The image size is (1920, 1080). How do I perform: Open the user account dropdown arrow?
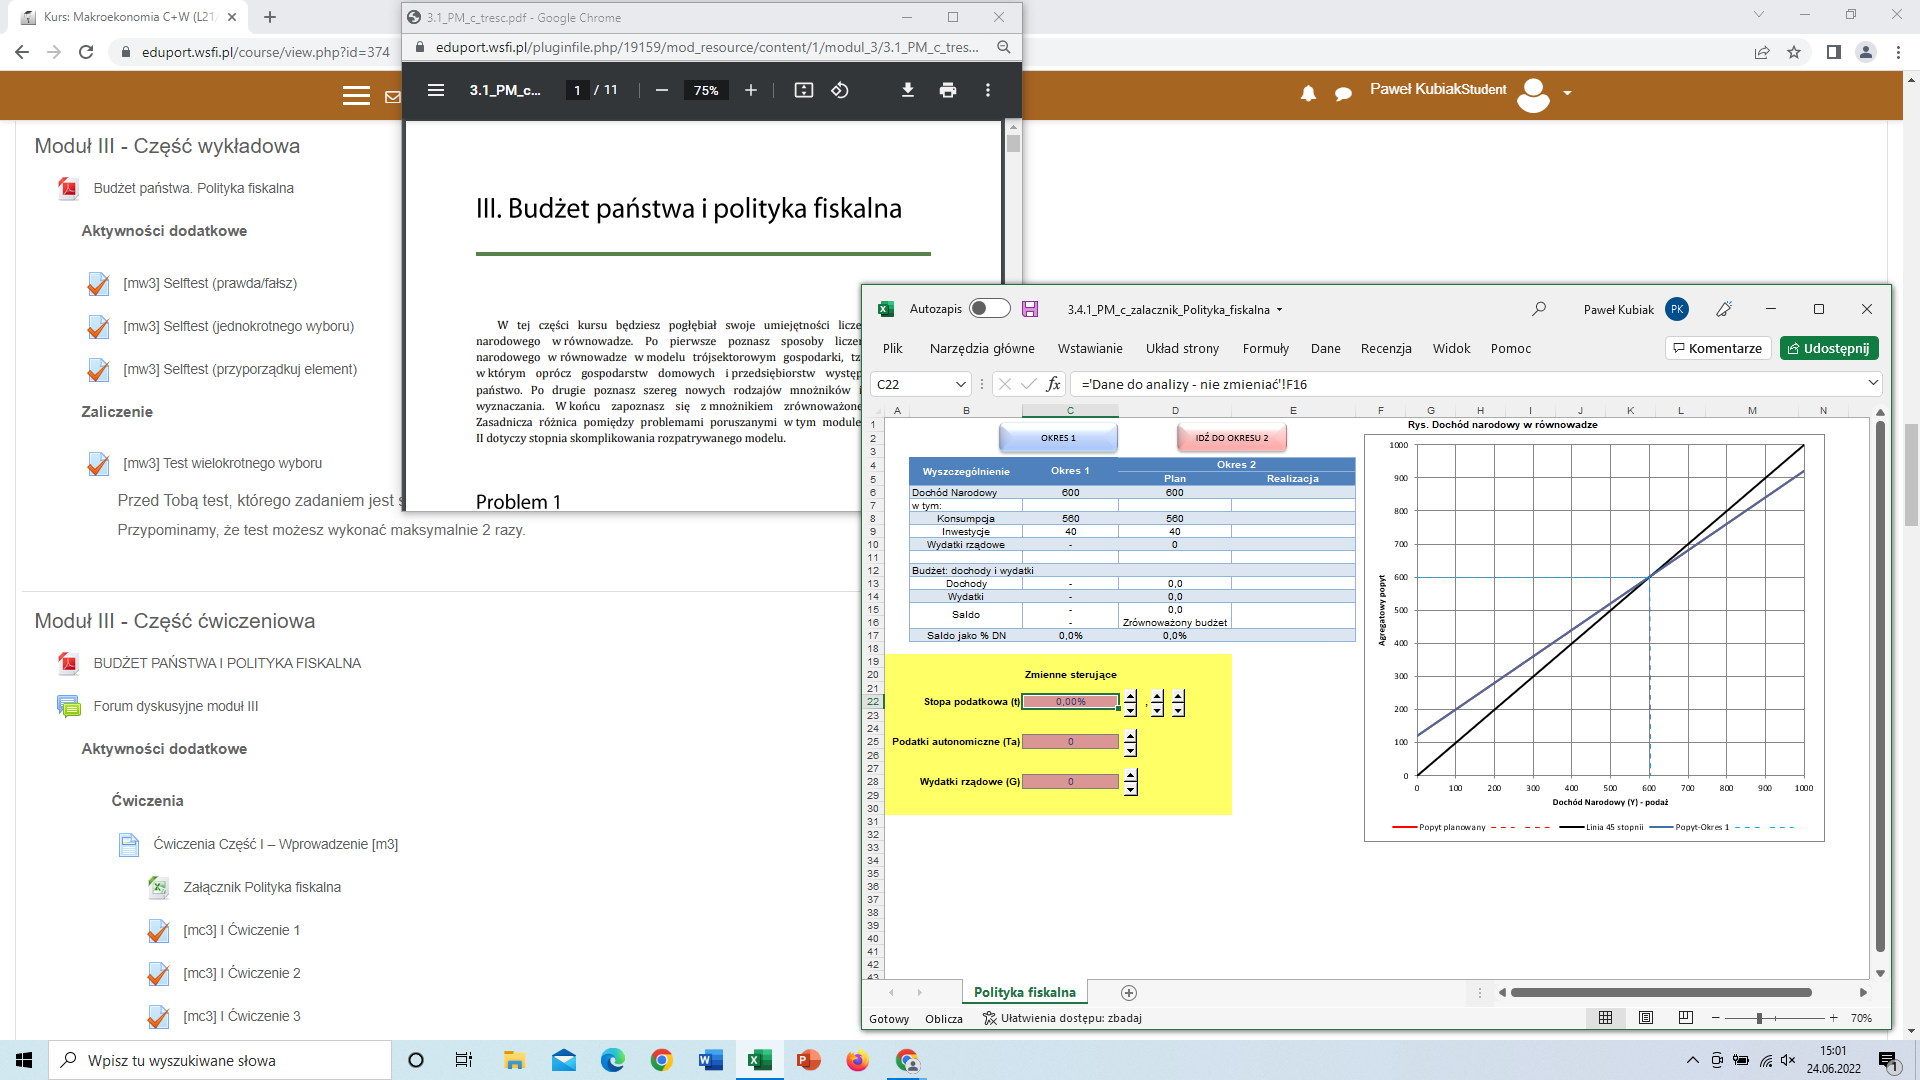pos(1567,92)
